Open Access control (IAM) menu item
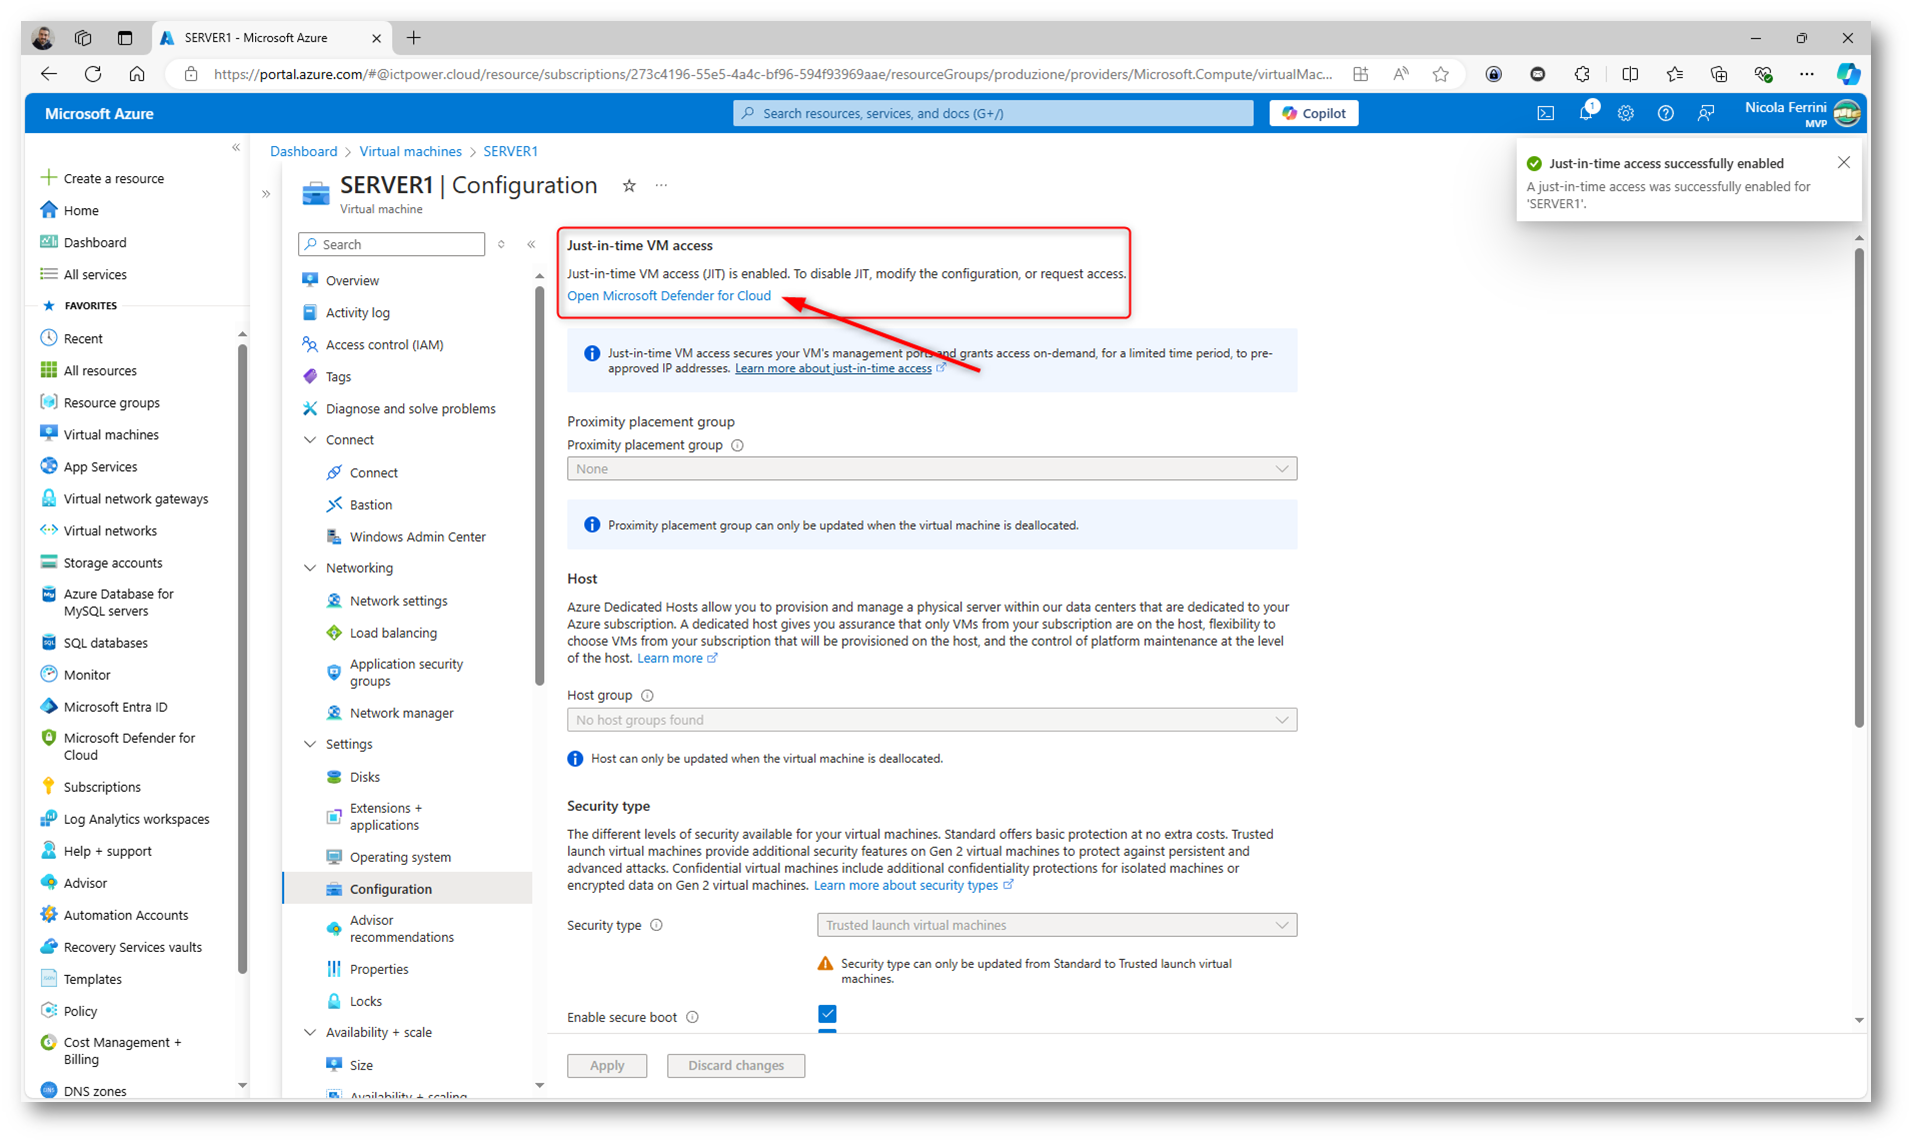 point(384,345)
